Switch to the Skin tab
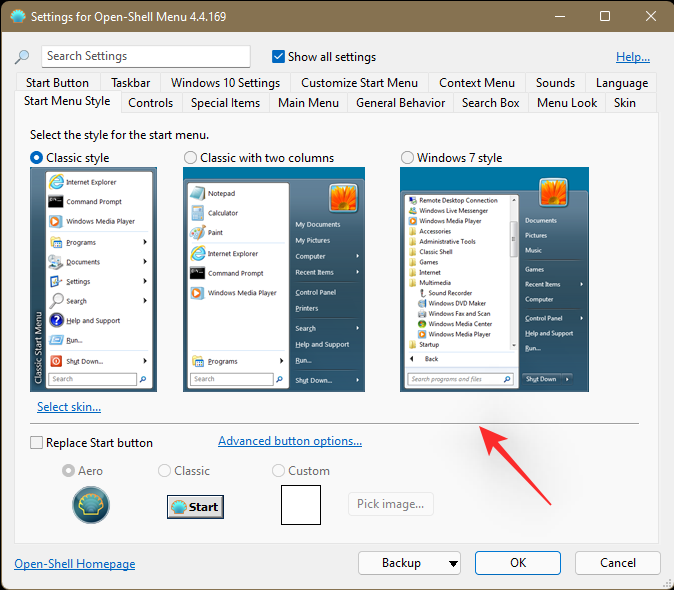The height and width of the screenshot is (590, 674). (x=624, y=102)
